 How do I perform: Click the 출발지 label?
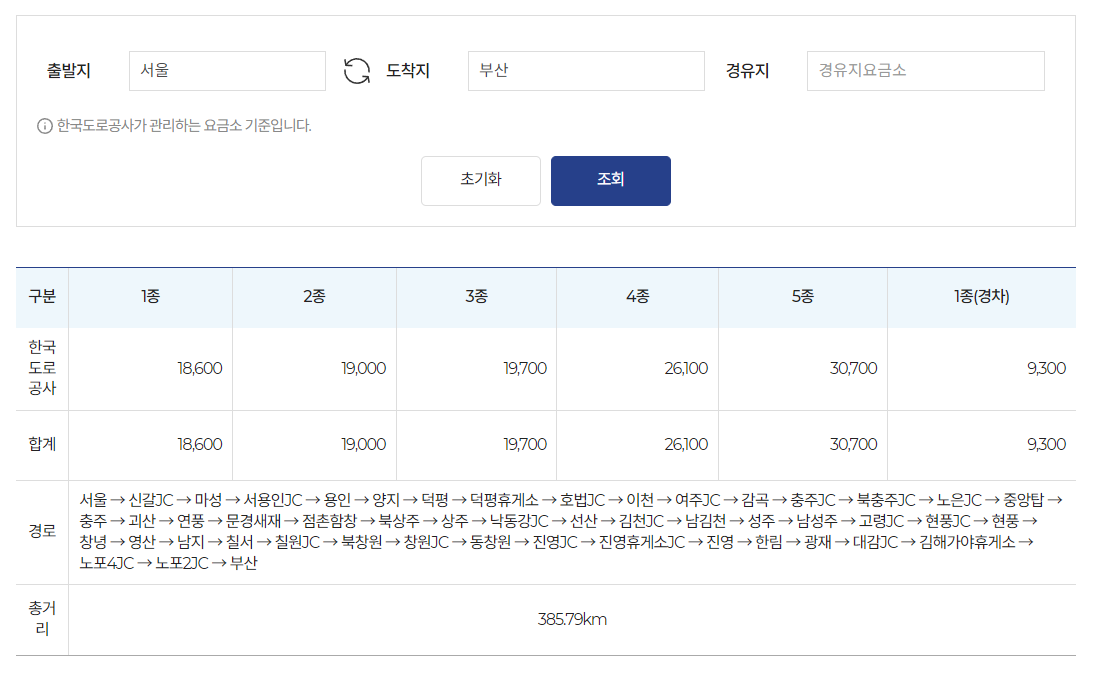point(68,71)
